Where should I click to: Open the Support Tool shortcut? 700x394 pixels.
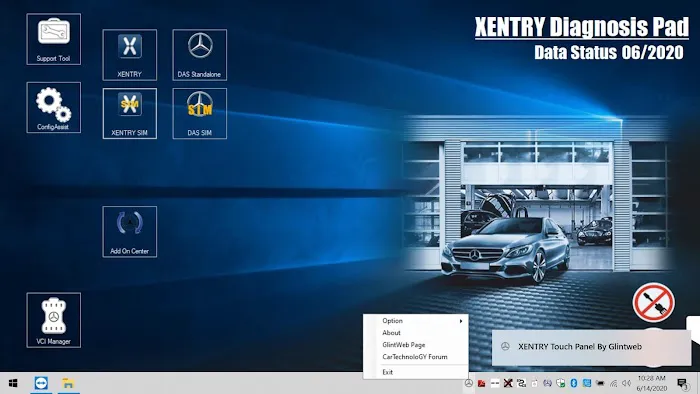(x=54, y=39)
